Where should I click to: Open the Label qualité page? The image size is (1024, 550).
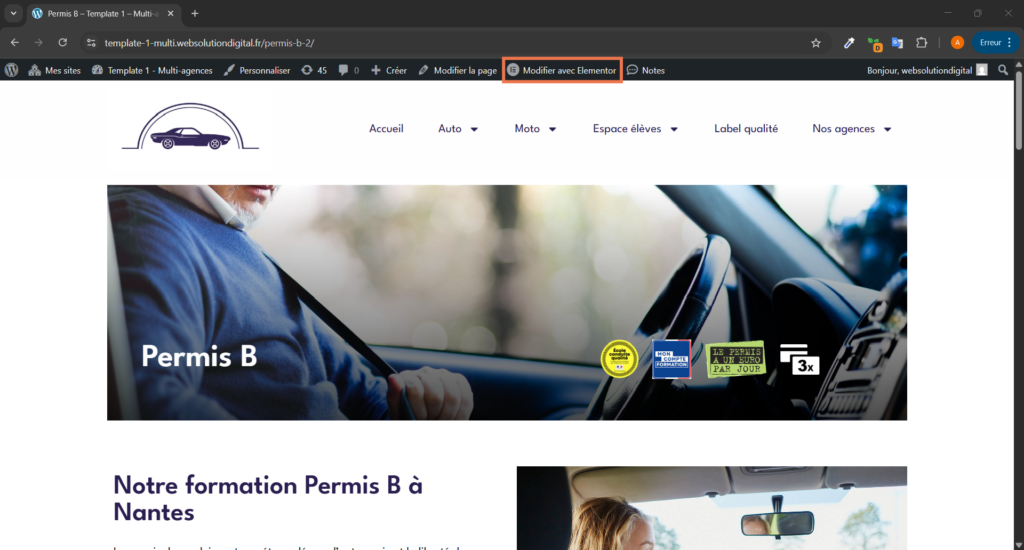pyautogui.click(x=745, y=129)
